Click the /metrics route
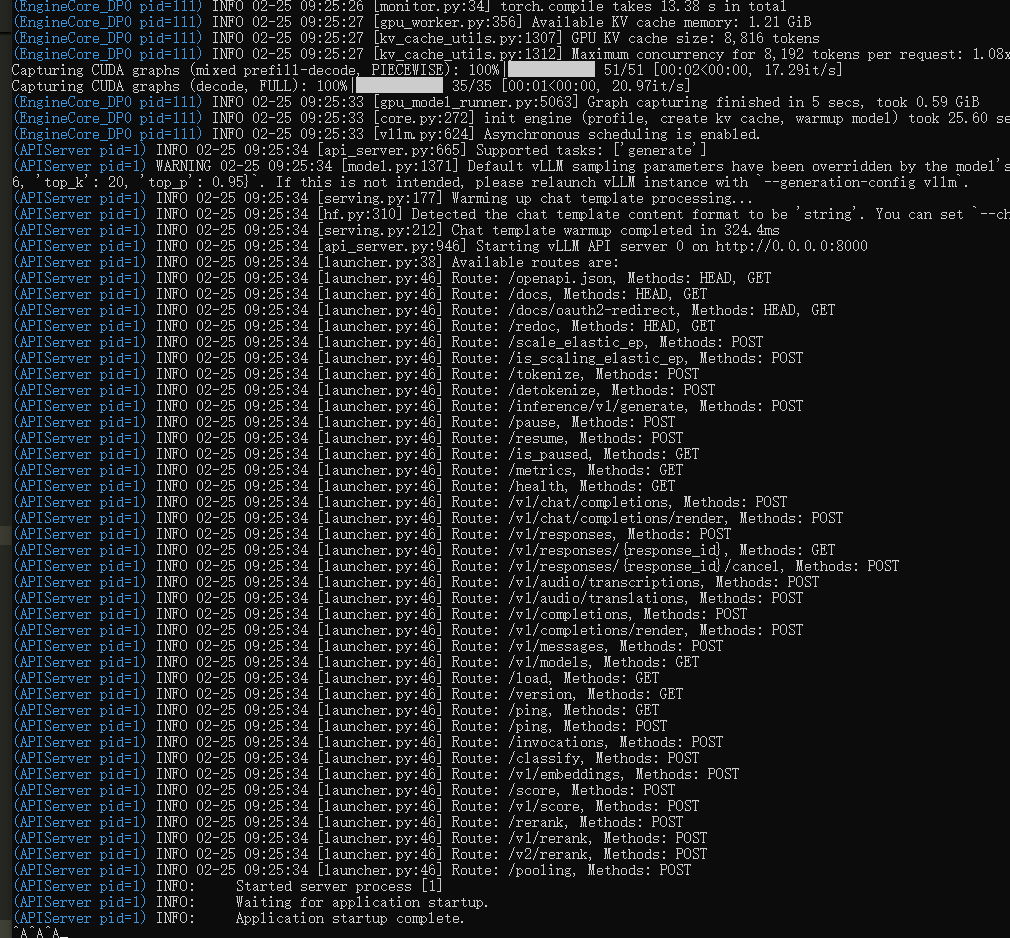 pos(541,470)
